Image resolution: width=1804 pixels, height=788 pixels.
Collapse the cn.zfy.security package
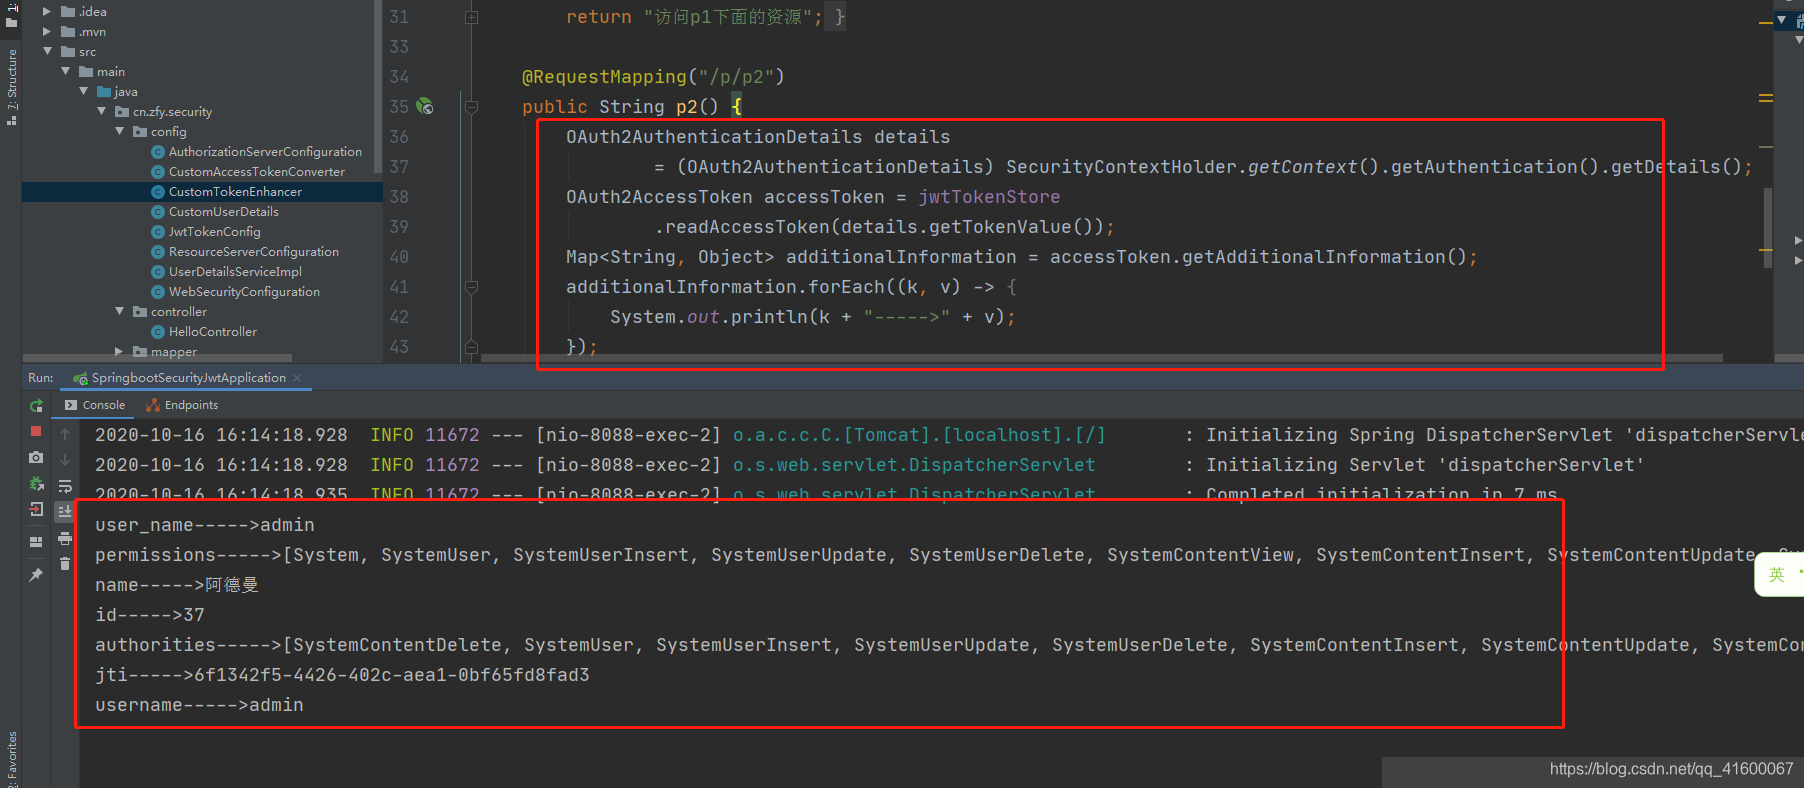click(101, 111)
